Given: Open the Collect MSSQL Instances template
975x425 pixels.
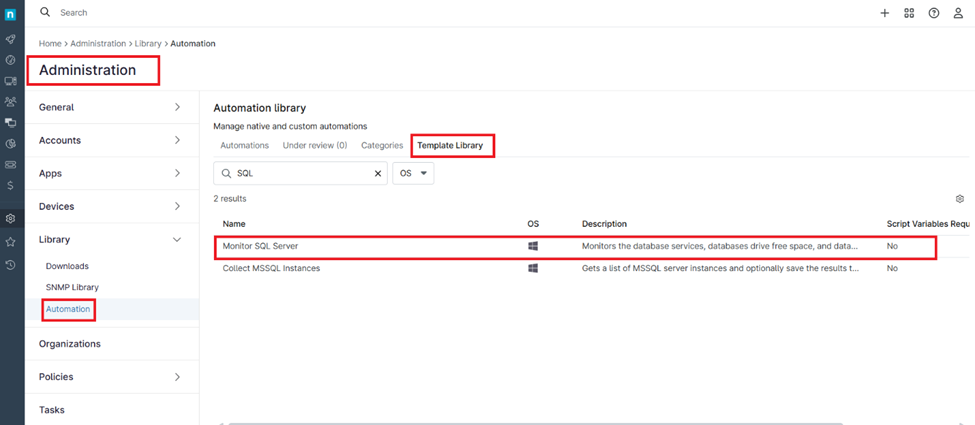Looking at the screenshot, I should click(x=272, y=268).
